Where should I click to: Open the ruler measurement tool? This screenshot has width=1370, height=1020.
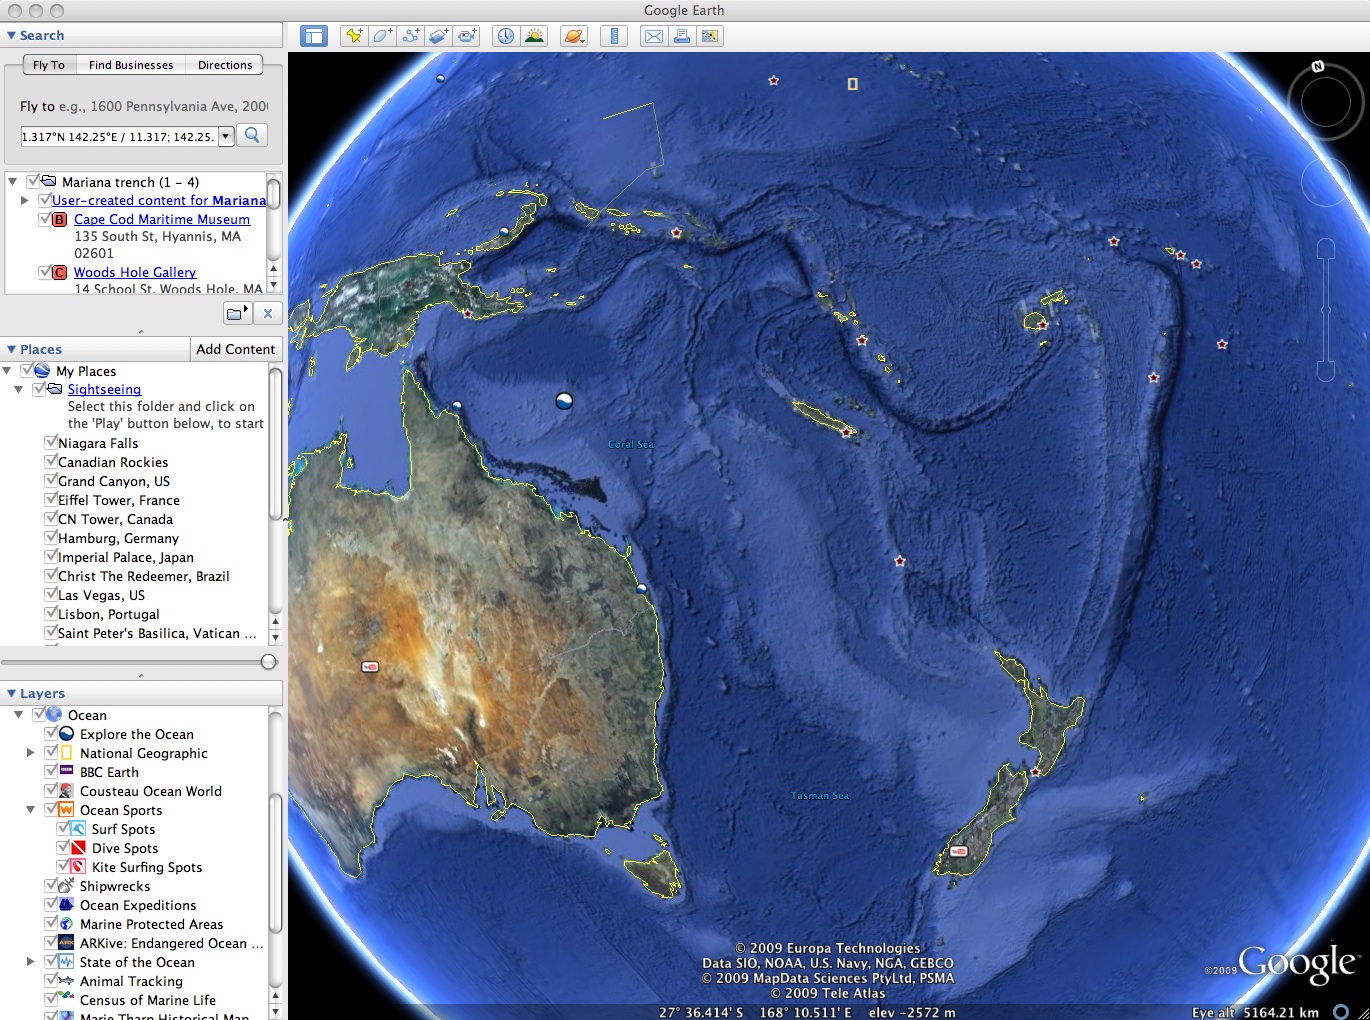tap(614, 36)
